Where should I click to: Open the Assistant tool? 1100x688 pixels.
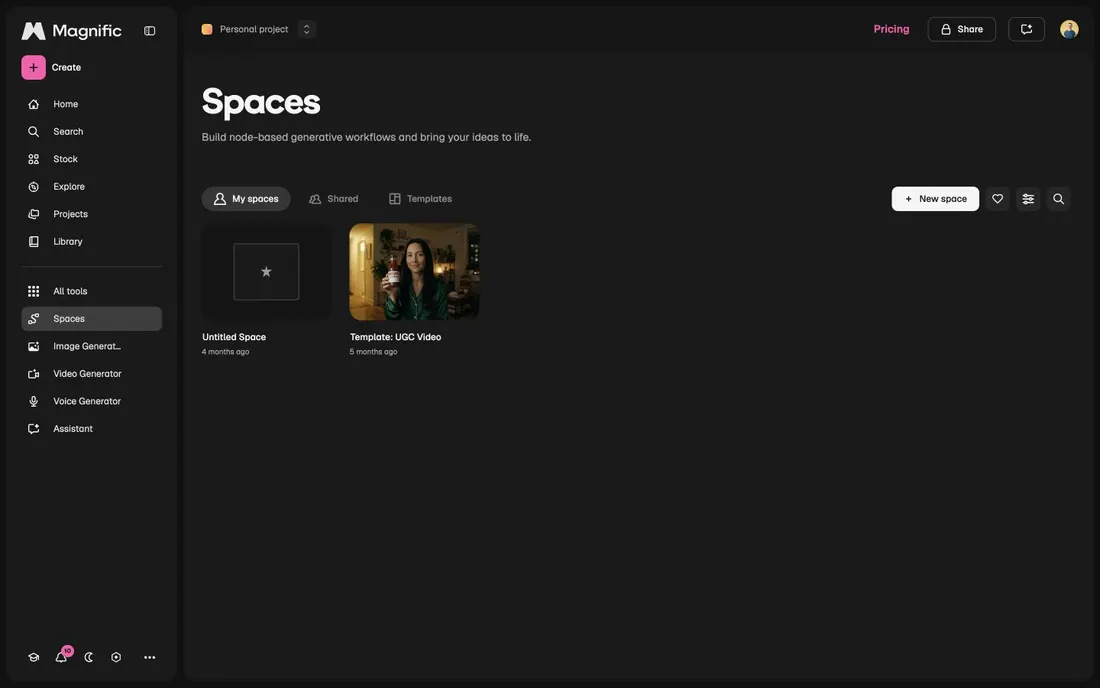point(91,429)
